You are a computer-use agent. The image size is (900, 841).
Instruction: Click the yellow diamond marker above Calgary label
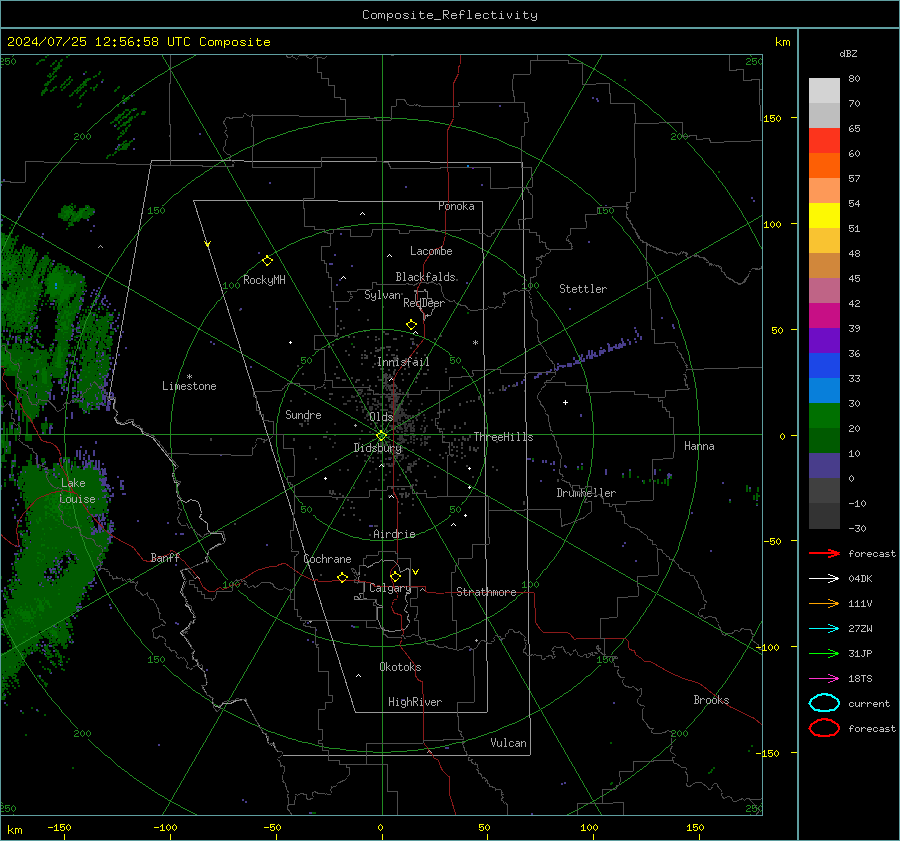[x=395, y=576]
